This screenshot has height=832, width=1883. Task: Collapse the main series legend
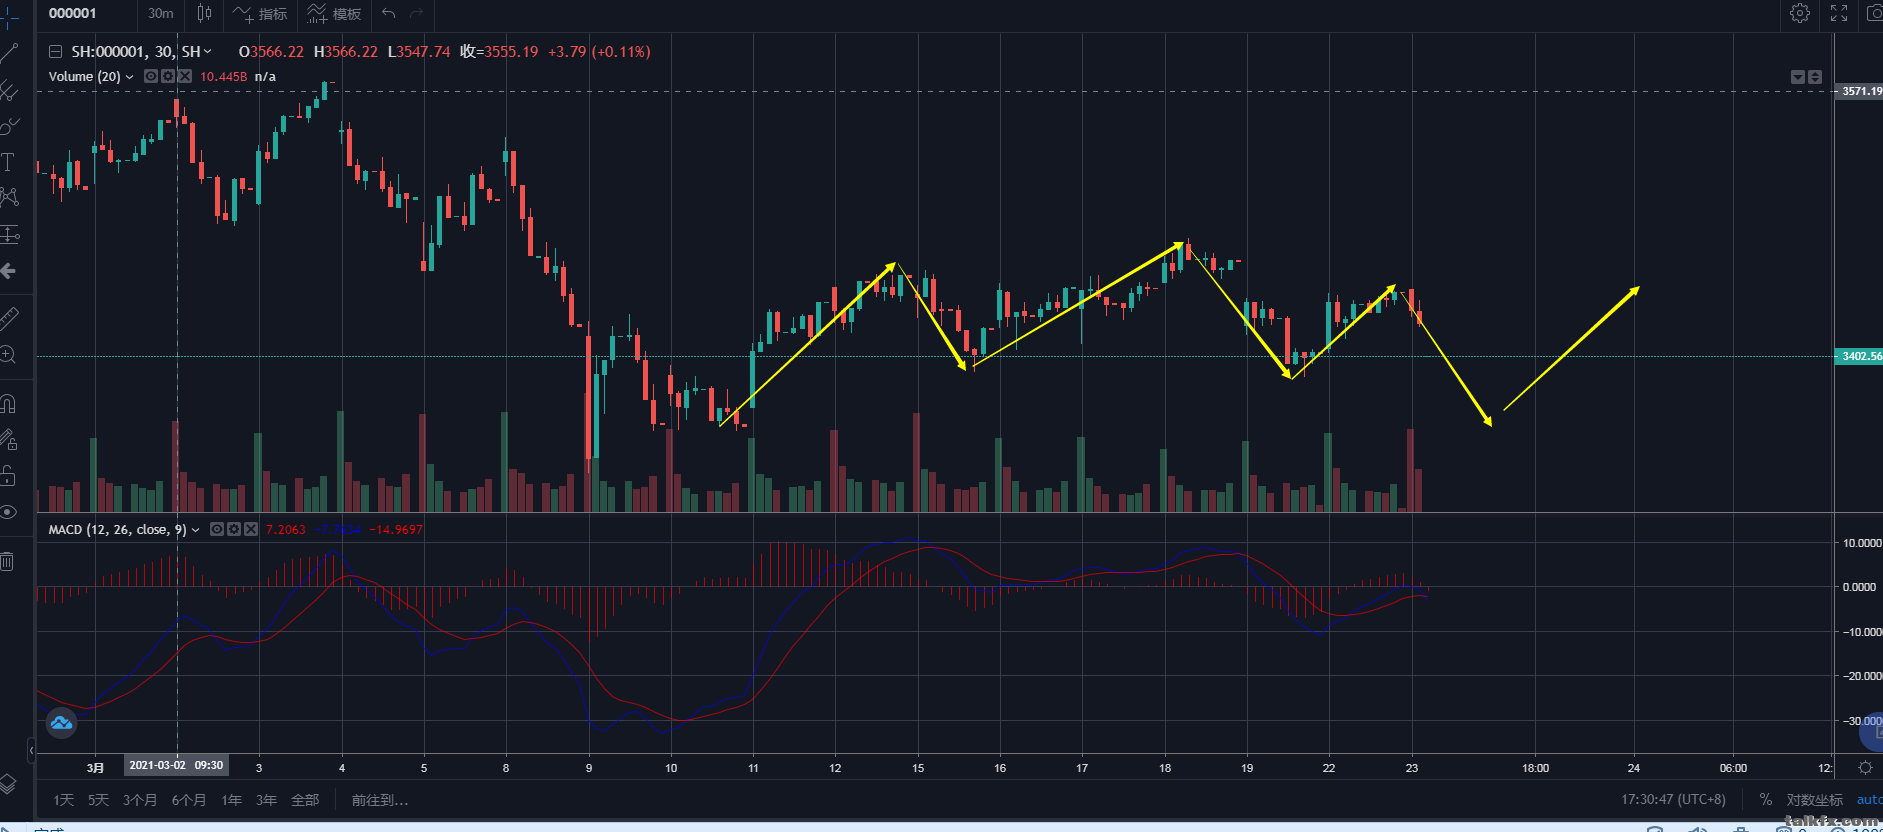(x=56, y=52)
